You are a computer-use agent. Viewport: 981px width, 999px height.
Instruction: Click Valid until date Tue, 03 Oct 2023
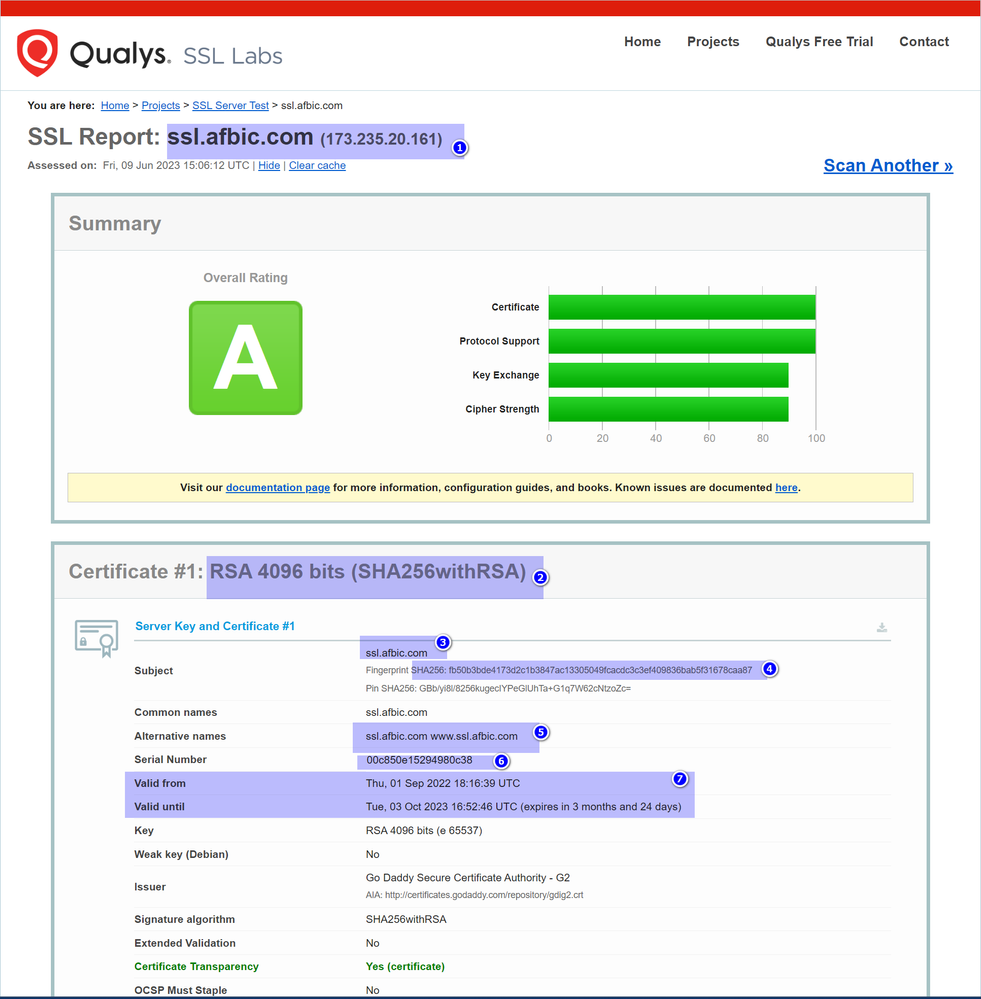pyautogui.click(x=524, y=807)
